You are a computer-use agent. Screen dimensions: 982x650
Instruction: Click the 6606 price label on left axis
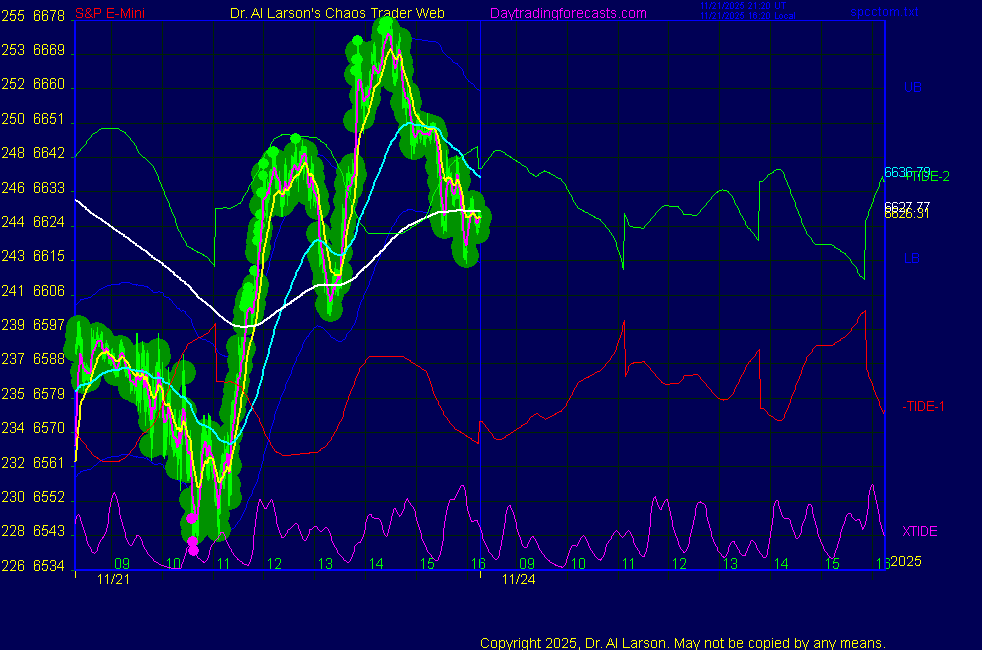[x=49, y=291]
